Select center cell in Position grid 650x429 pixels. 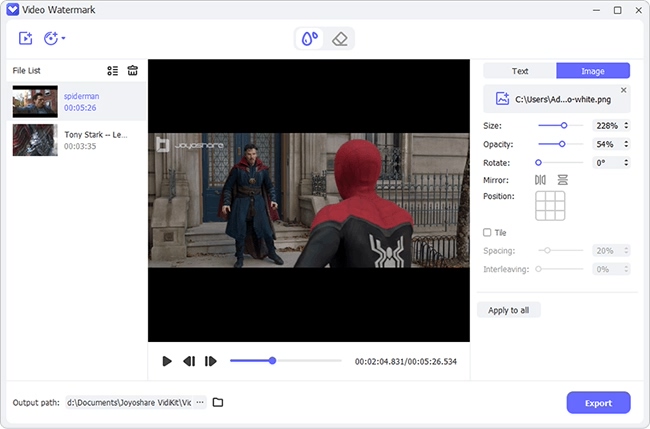550,206
